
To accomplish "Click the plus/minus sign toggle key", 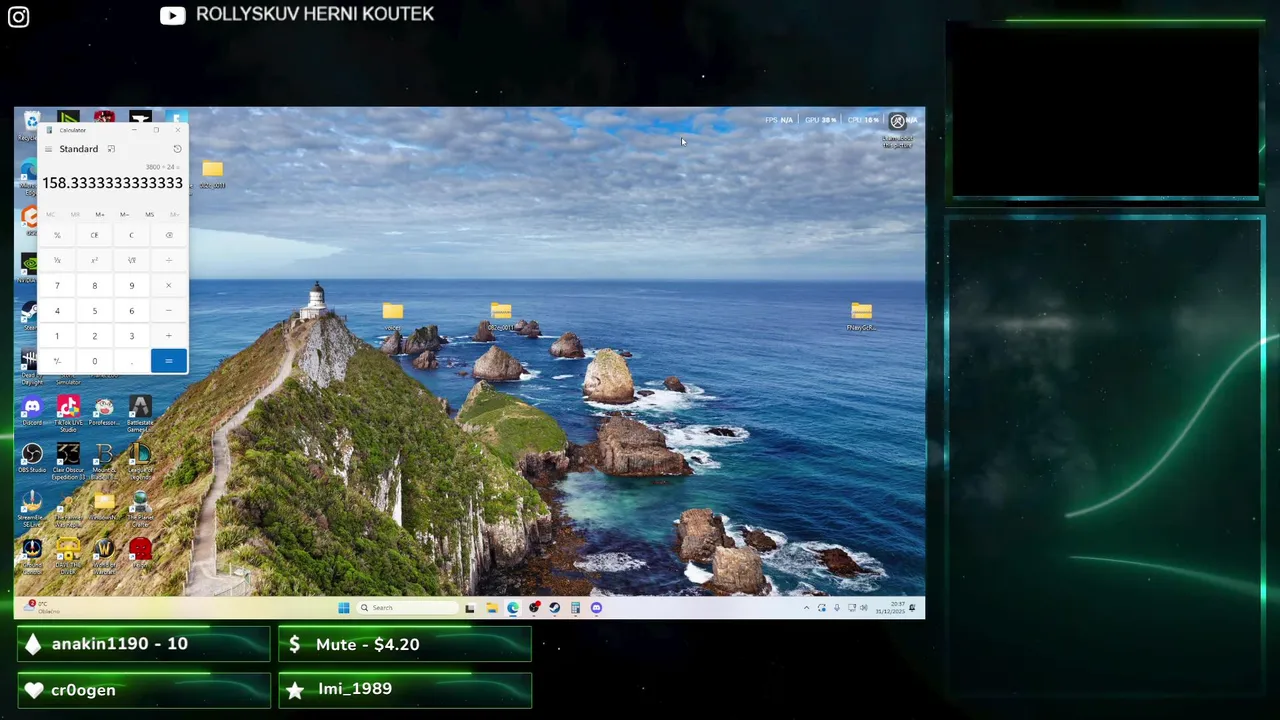I will pyautogui.click(x=57, y=361).
